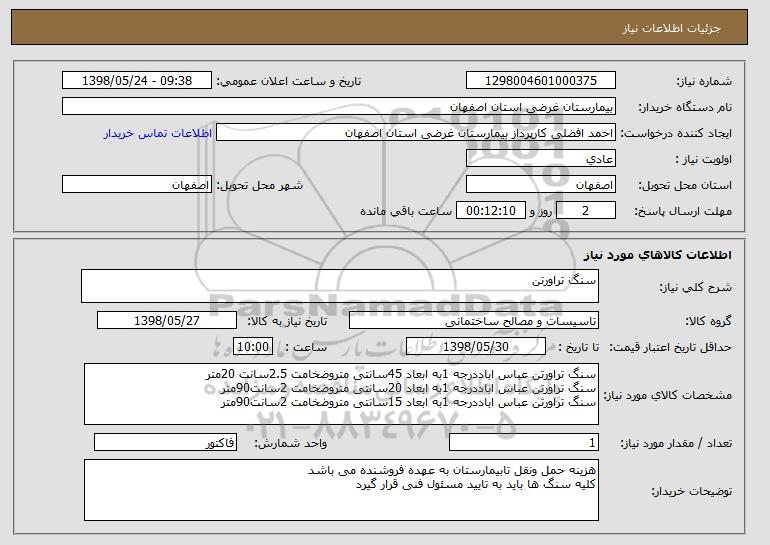Click the label حداقل تاریخ اعتبار قیمت

(x=671, y=347)
